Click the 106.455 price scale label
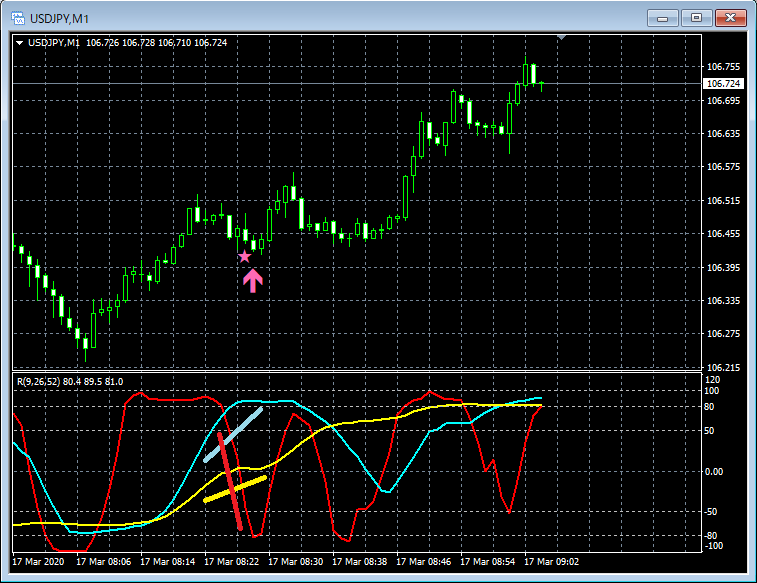 [x=723, y=234]
